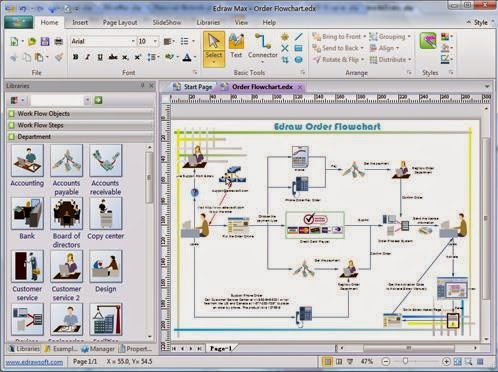Image resolution: width=498 pixels, height=372 pixels.
Task: Select the Bank shape
Action: point(27,213)
